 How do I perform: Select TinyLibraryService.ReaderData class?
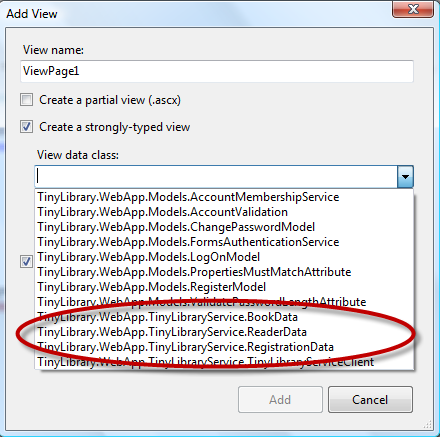(224, 332)
